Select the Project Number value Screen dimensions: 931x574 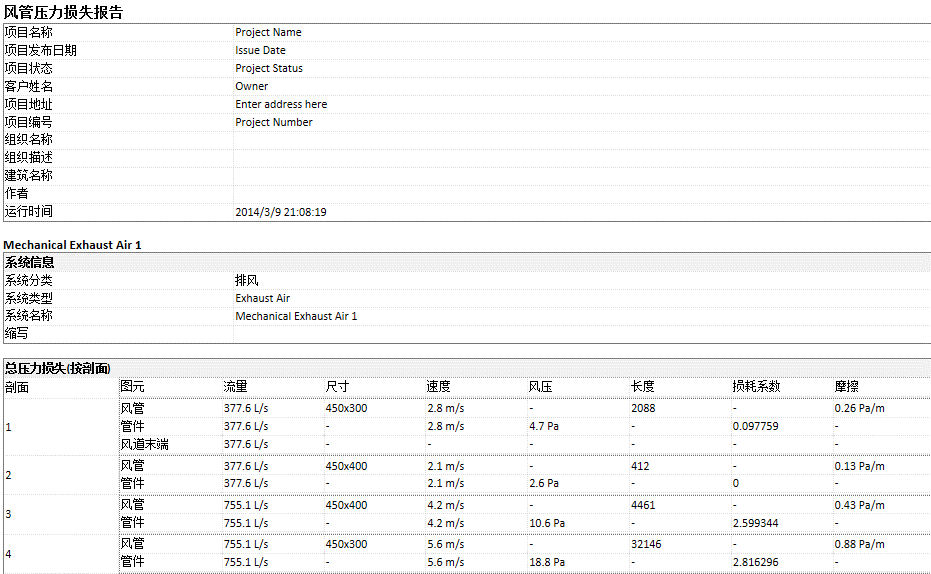[x=274, y=122]
